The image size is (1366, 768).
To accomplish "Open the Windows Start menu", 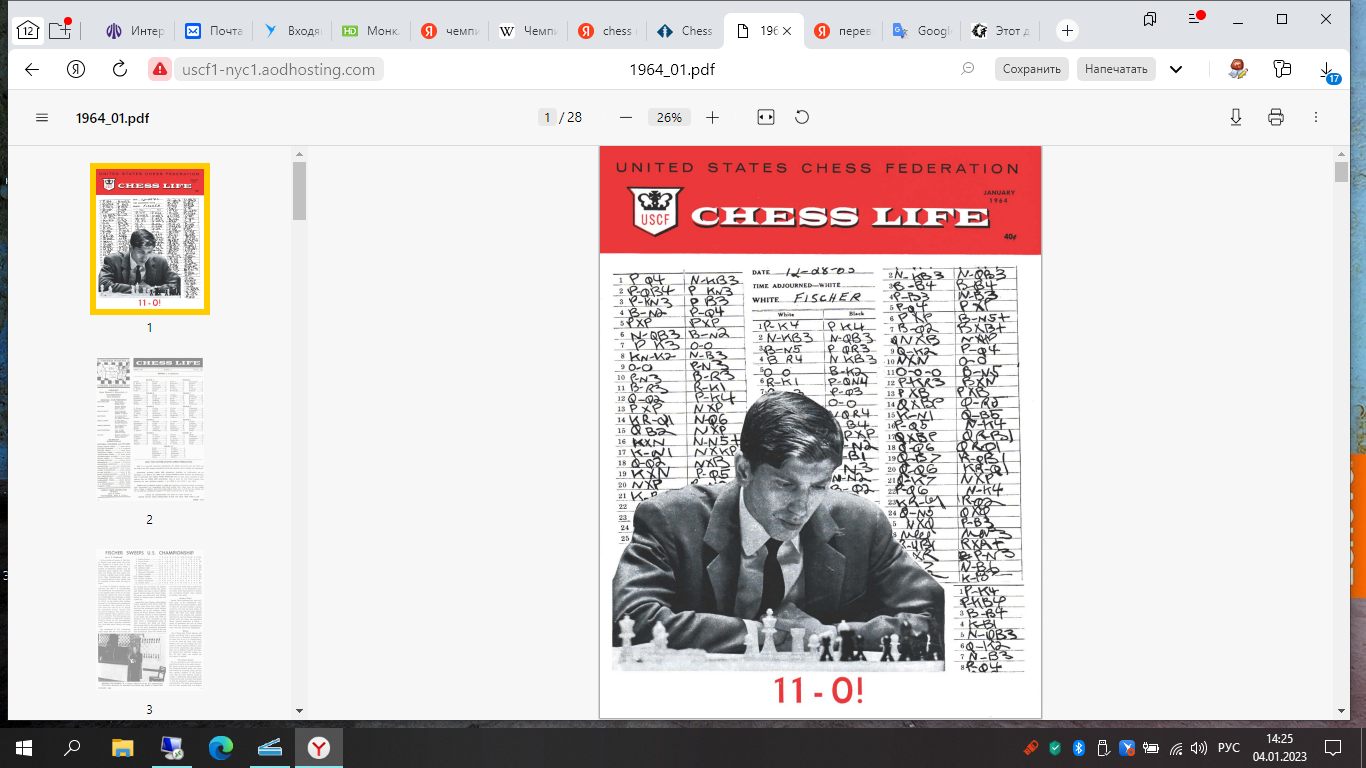I will point(24,747).
